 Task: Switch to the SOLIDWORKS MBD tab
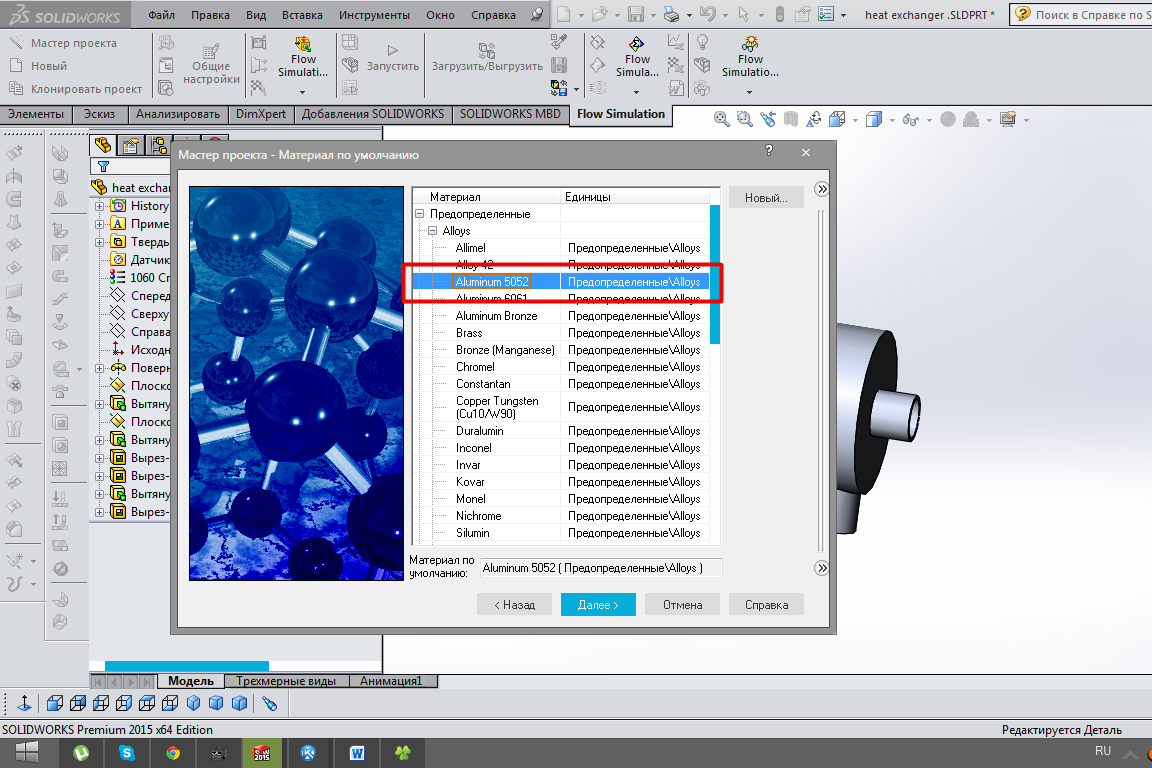tap(510, 114)
